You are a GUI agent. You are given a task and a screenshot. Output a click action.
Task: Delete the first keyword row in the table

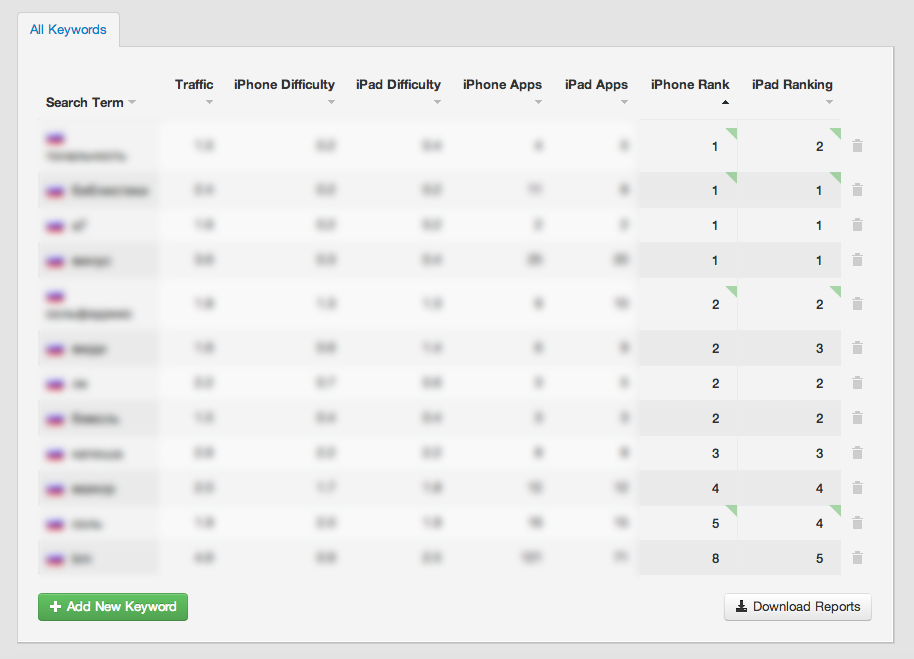click(857, 146)
